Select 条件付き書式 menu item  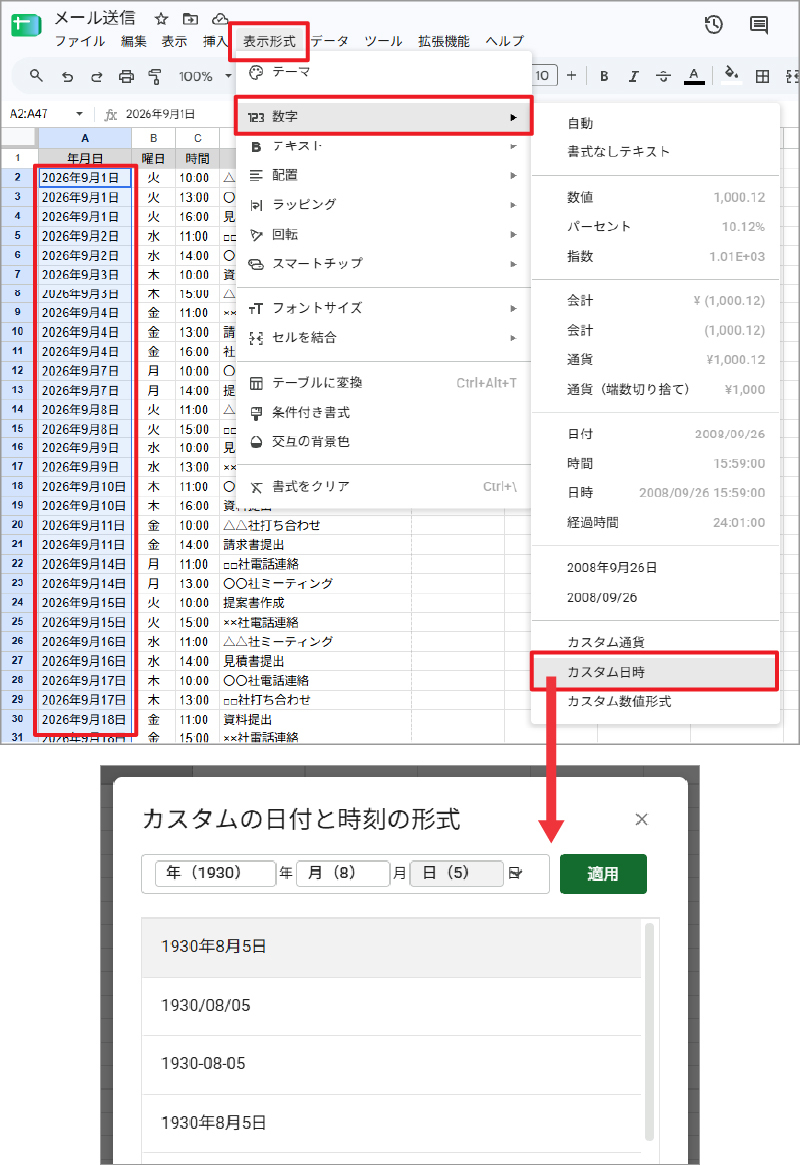tap(384, 412)
